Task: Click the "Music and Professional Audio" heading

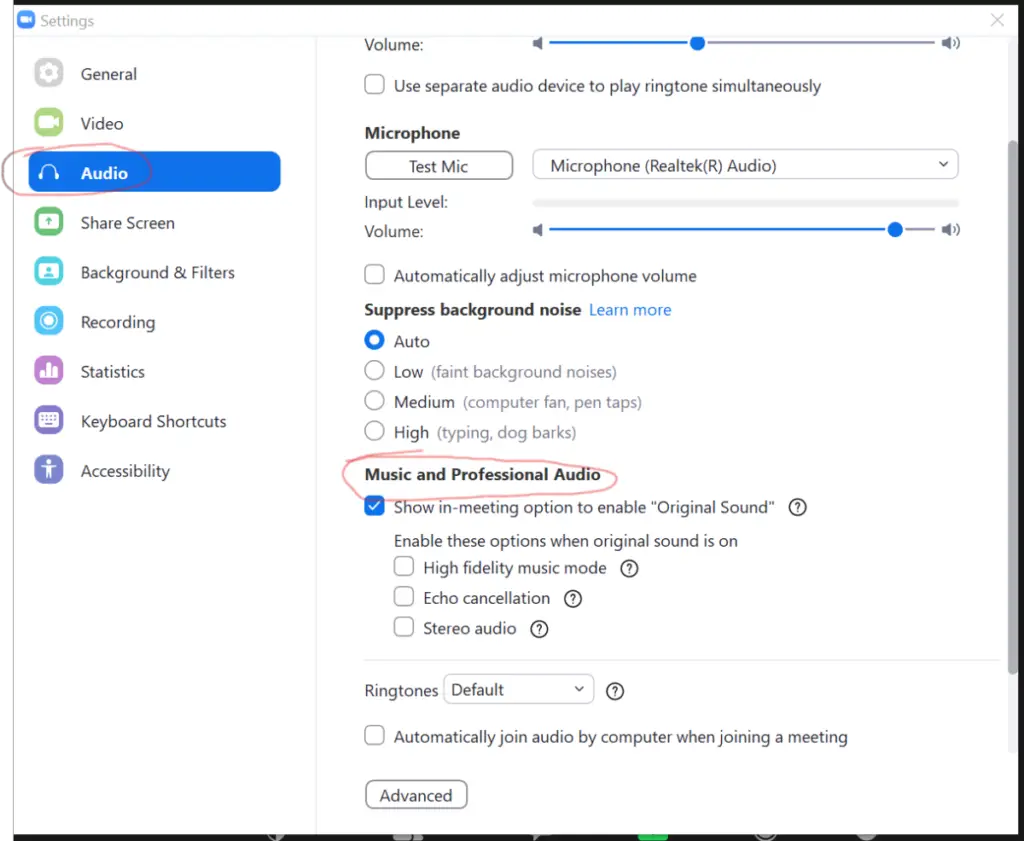Action: [482, 474]
